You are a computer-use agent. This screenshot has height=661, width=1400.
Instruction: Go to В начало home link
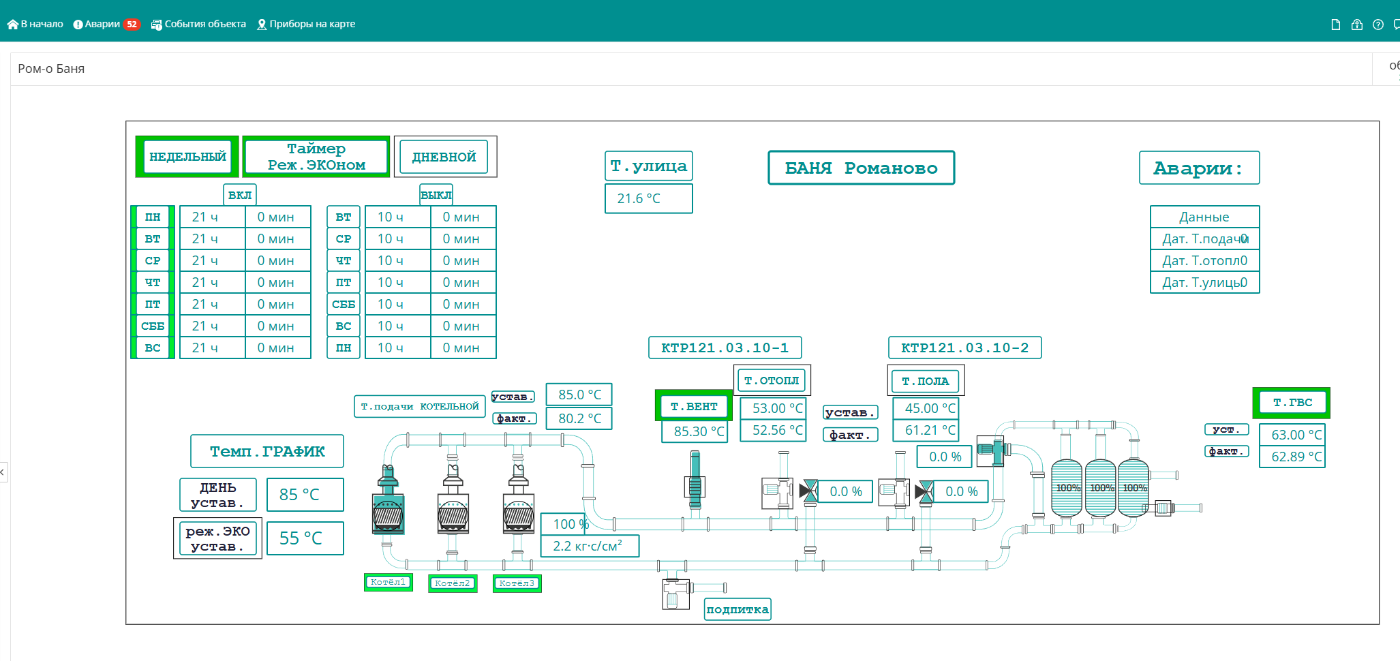tap(35, 24)
